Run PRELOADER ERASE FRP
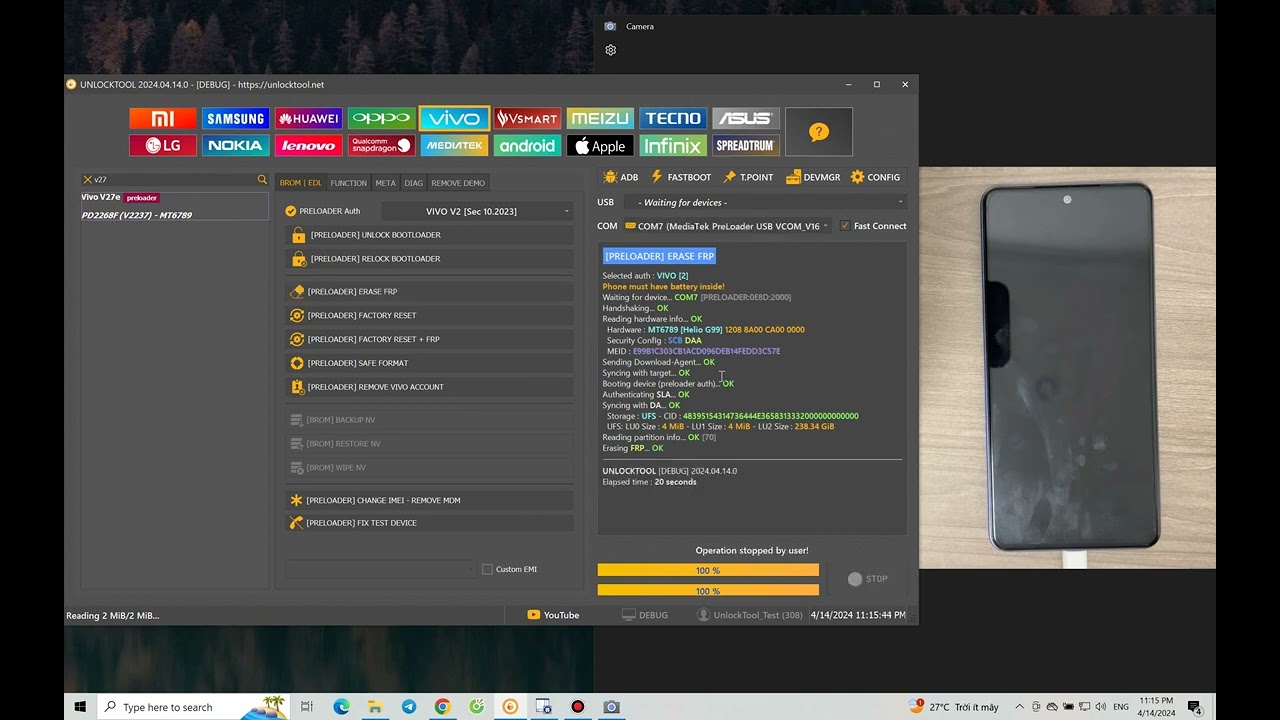The height and width of the screenshot is (720, 1280). pos(430,292)
